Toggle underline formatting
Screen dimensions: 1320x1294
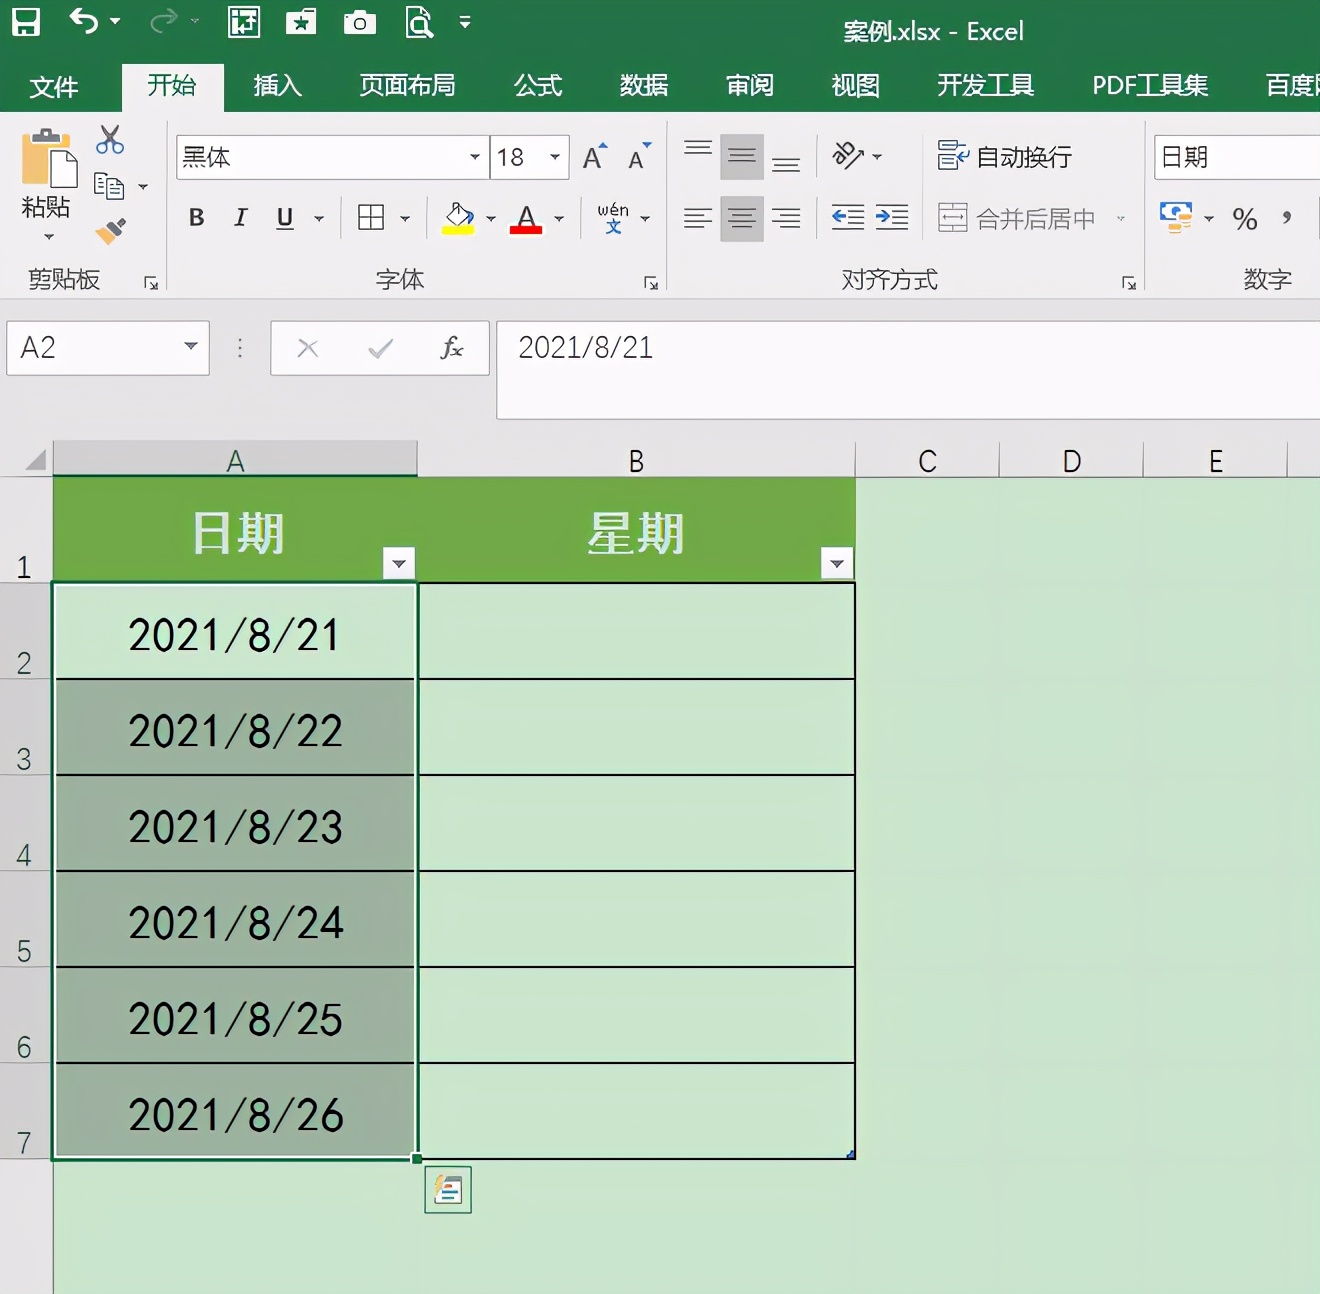click(285, 218)
